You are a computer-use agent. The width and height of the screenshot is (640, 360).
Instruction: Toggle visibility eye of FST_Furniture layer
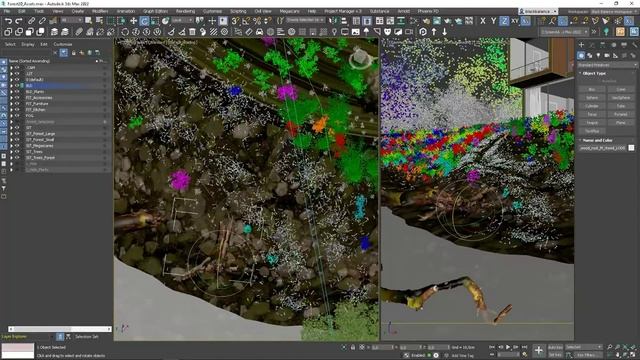pos(17,104)
